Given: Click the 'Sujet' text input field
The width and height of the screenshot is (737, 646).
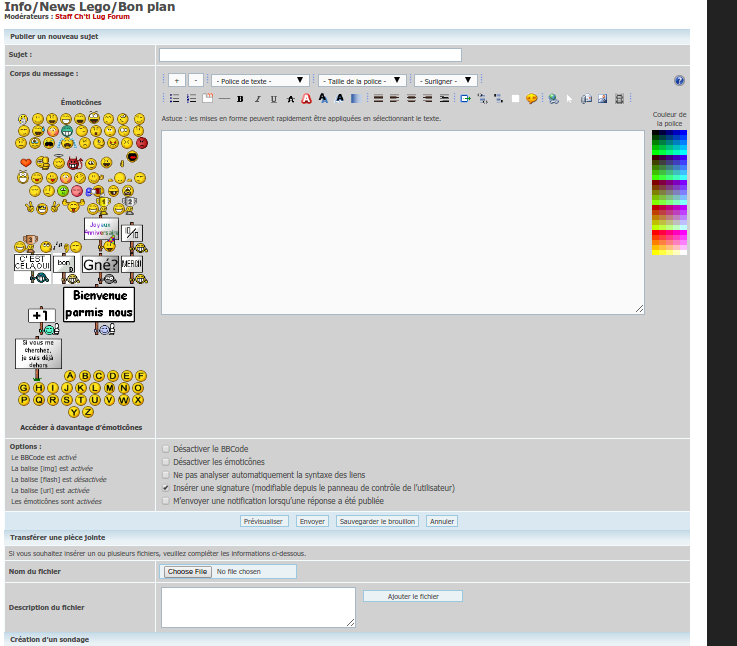Looking at the screenshot, I should 310,55.
